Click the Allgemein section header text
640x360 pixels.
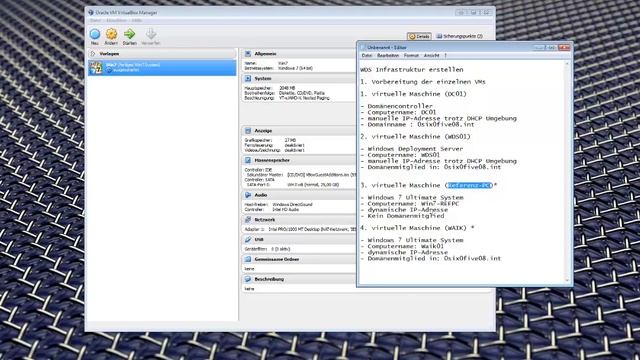click(x=265, y=54)
